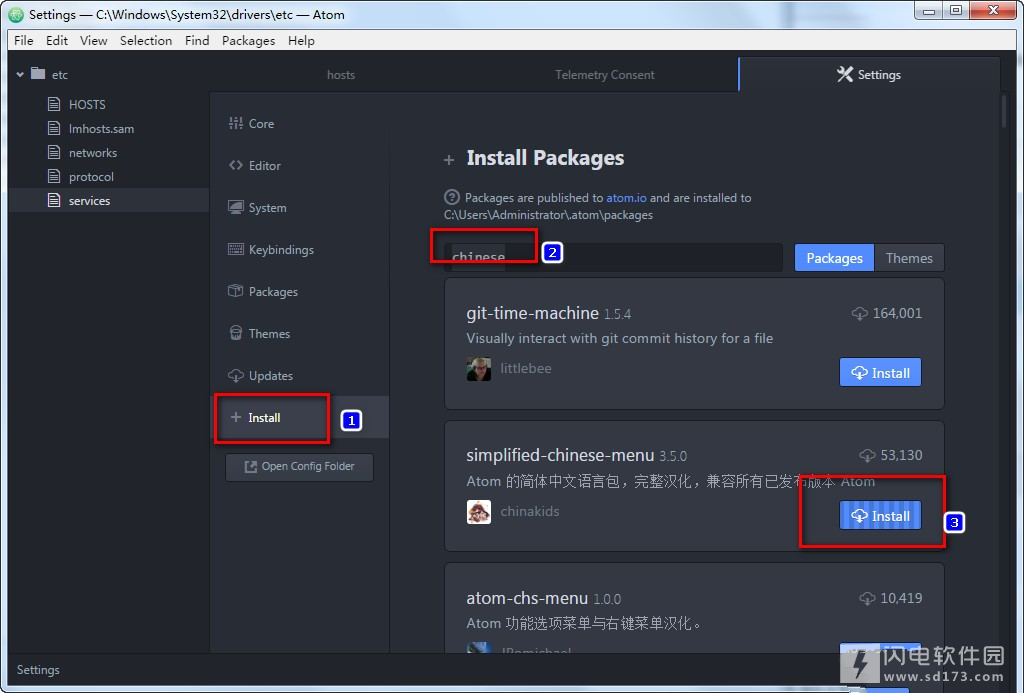1024x693 pixels.
Task: Click the plus icon beside Install Packages
Action: point(449,160)
